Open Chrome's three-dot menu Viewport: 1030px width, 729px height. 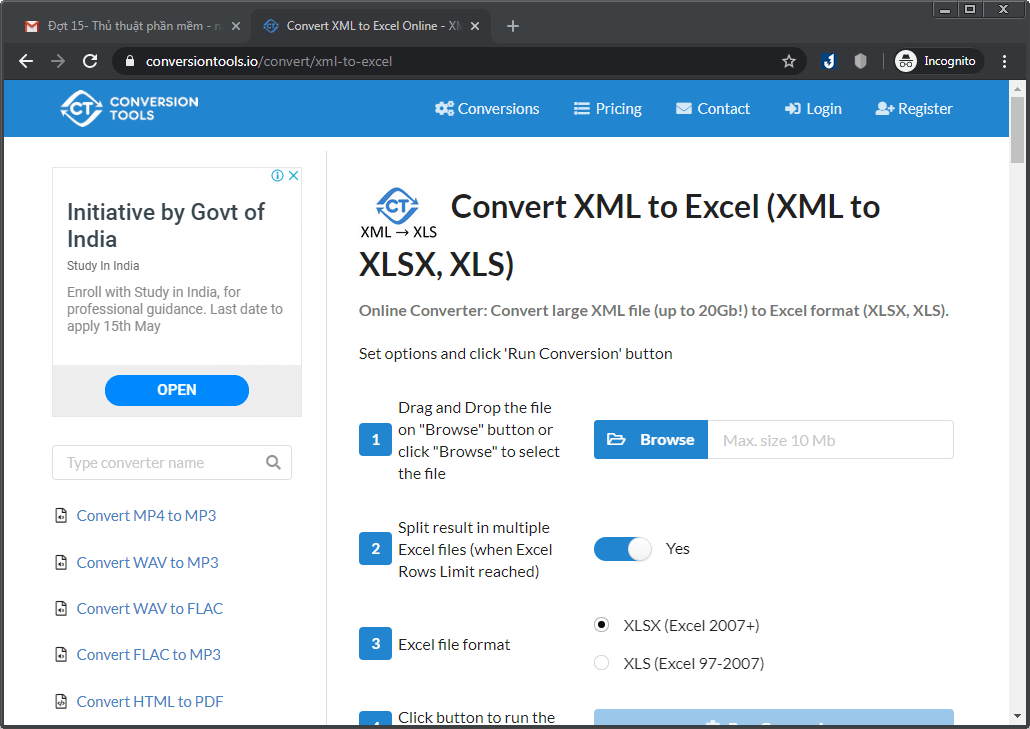pos(1005,60)
